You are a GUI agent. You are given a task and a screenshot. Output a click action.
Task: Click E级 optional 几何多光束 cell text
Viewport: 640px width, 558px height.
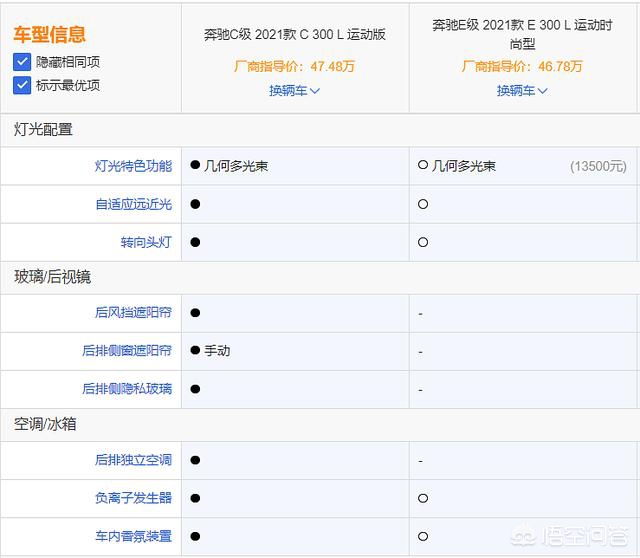point(464,166)
